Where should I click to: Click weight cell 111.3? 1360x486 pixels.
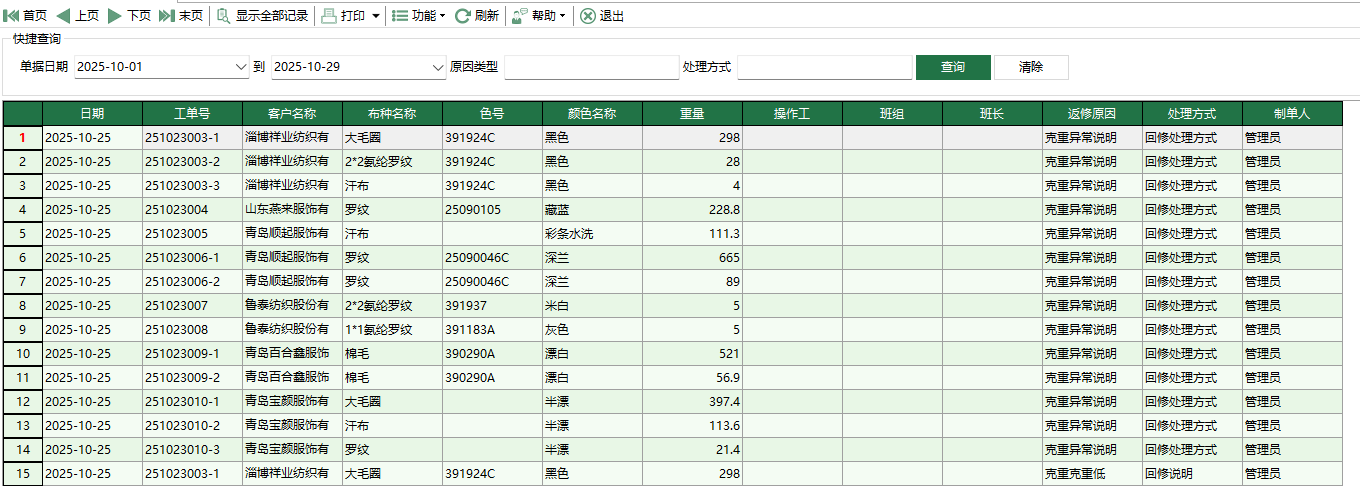click(693, 233)
